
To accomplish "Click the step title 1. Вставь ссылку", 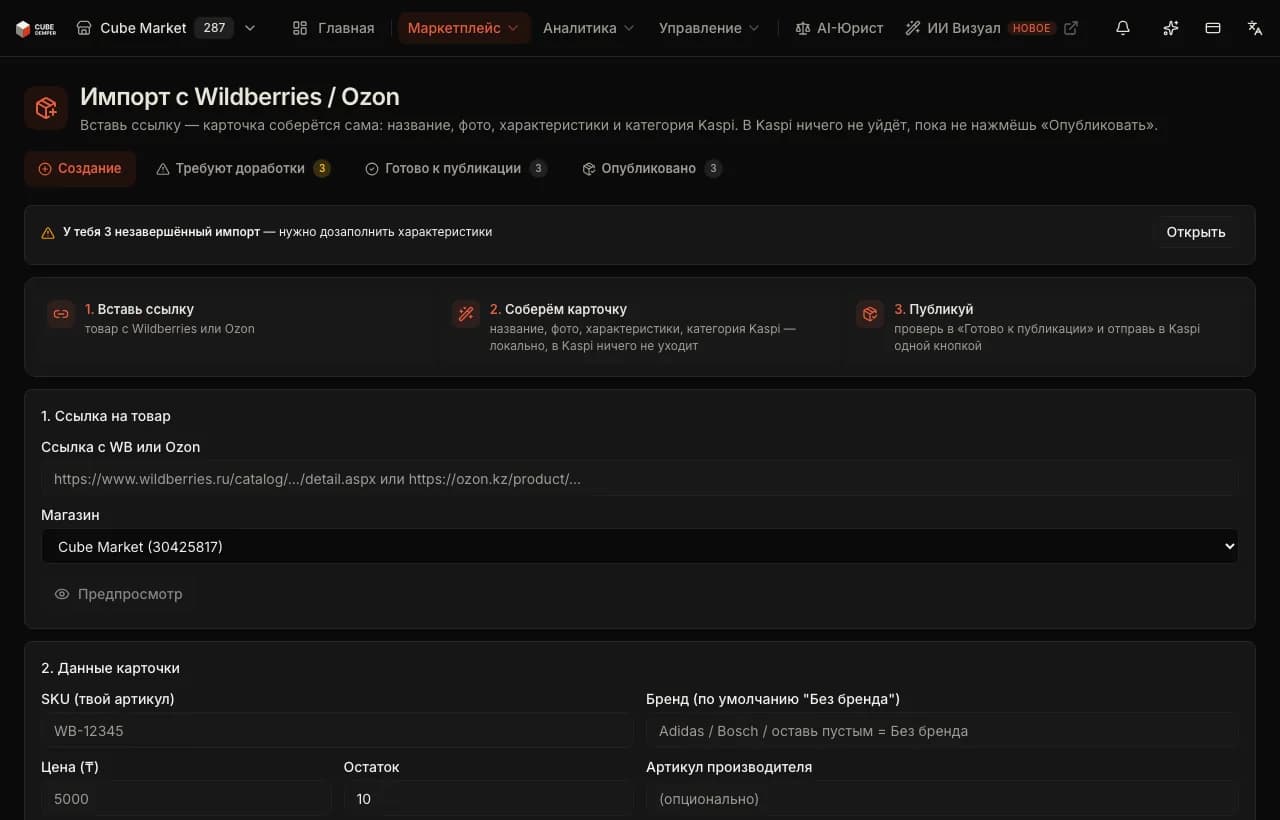I will [x=139, y=310].
